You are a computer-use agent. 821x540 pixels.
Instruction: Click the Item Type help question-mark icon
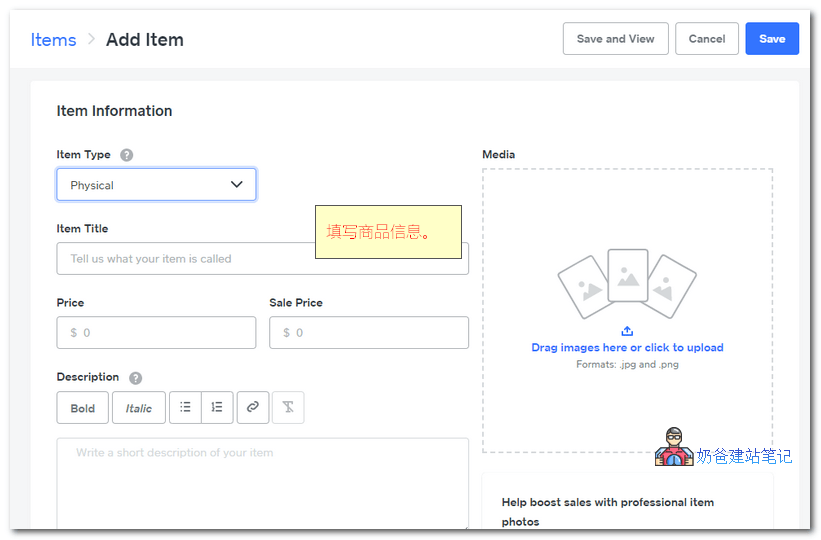(126, 155)
